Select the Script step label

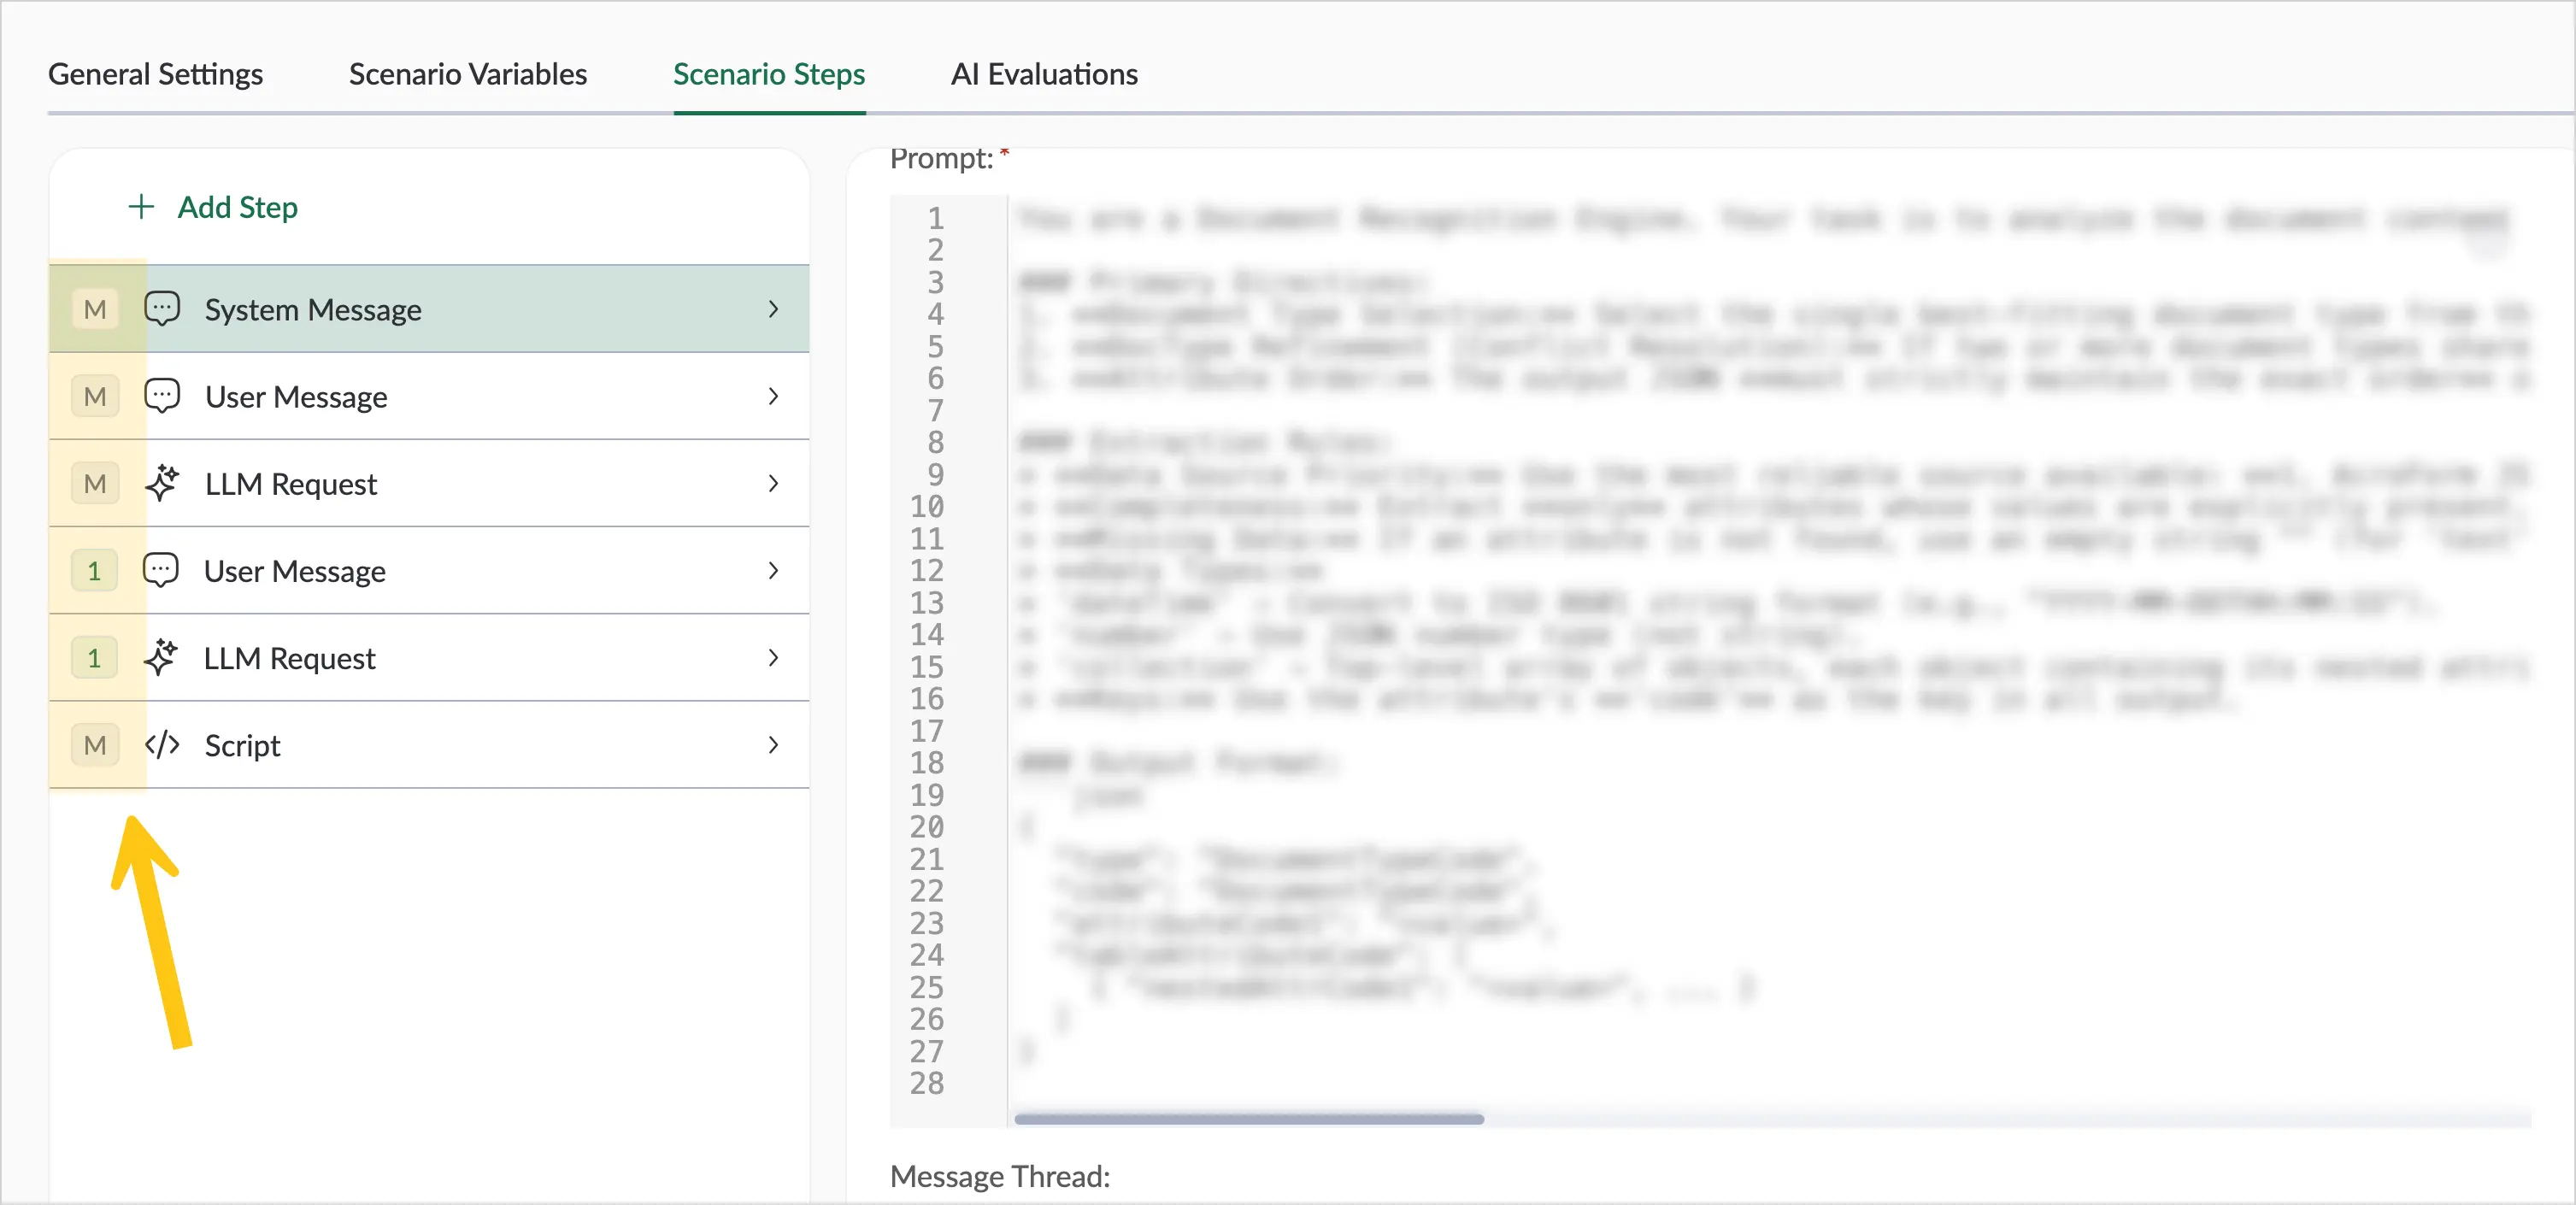coord(243,746)
